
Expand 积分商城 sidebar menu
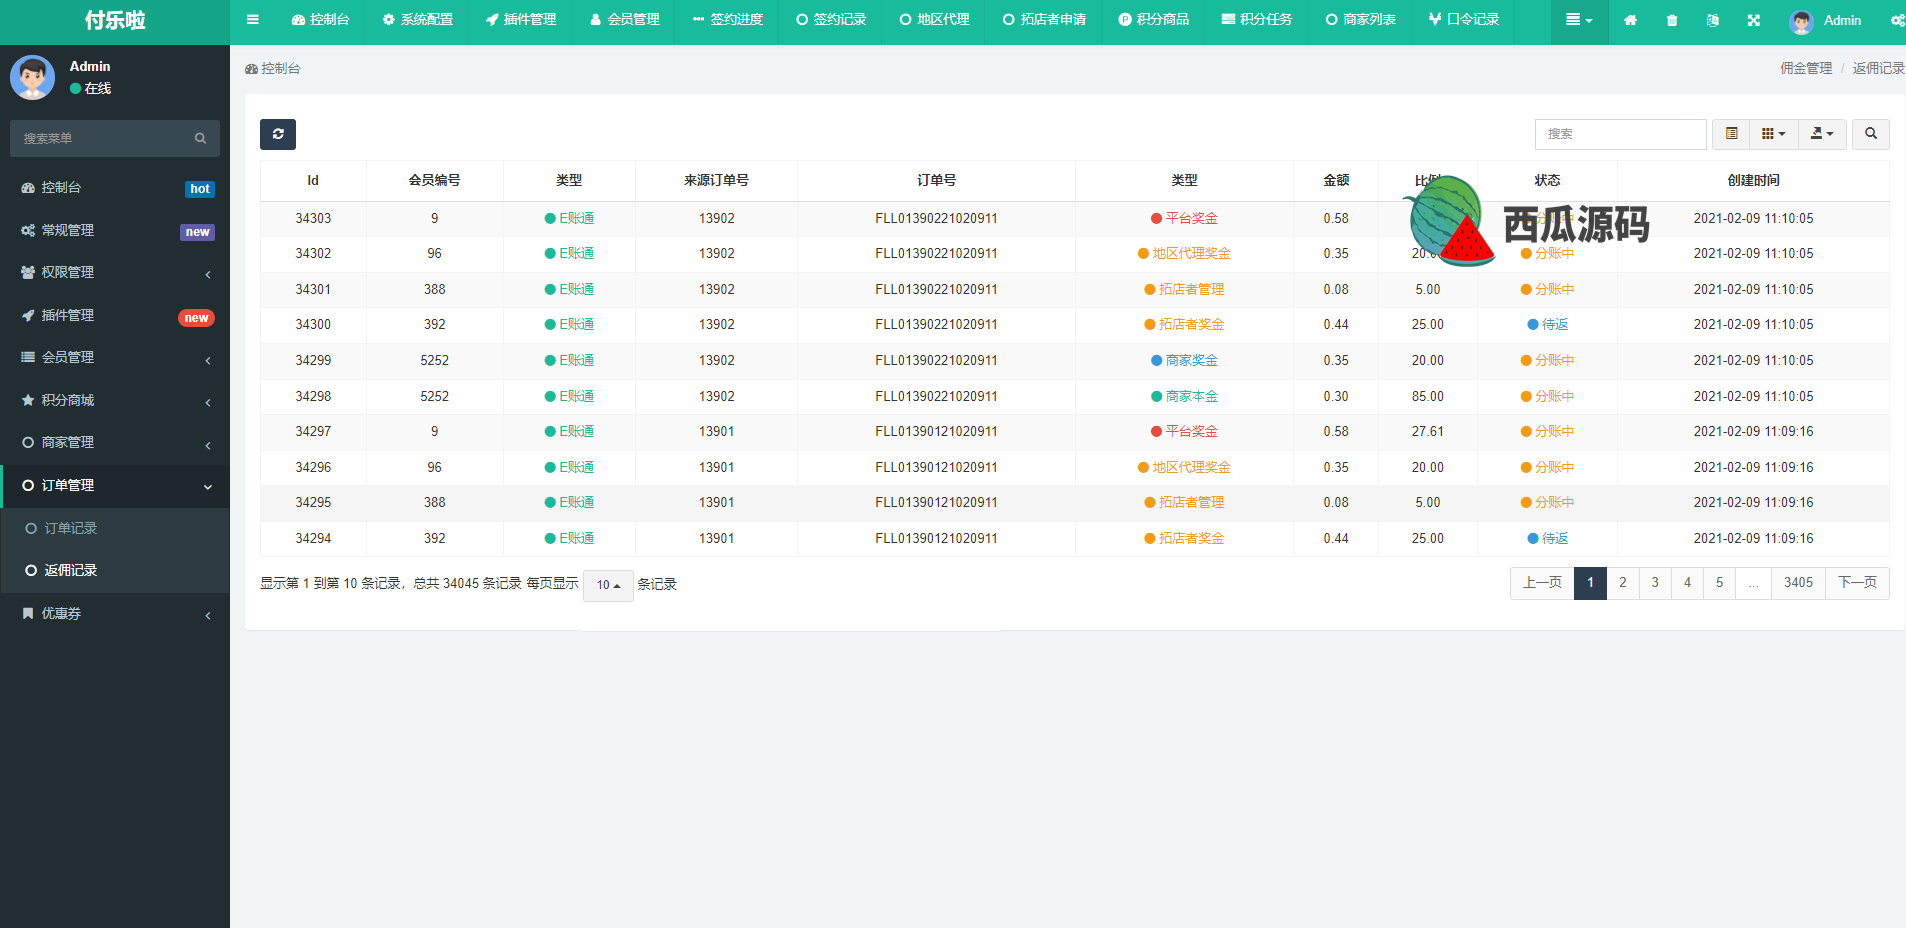pyautogui.click(x=115, y=401)
